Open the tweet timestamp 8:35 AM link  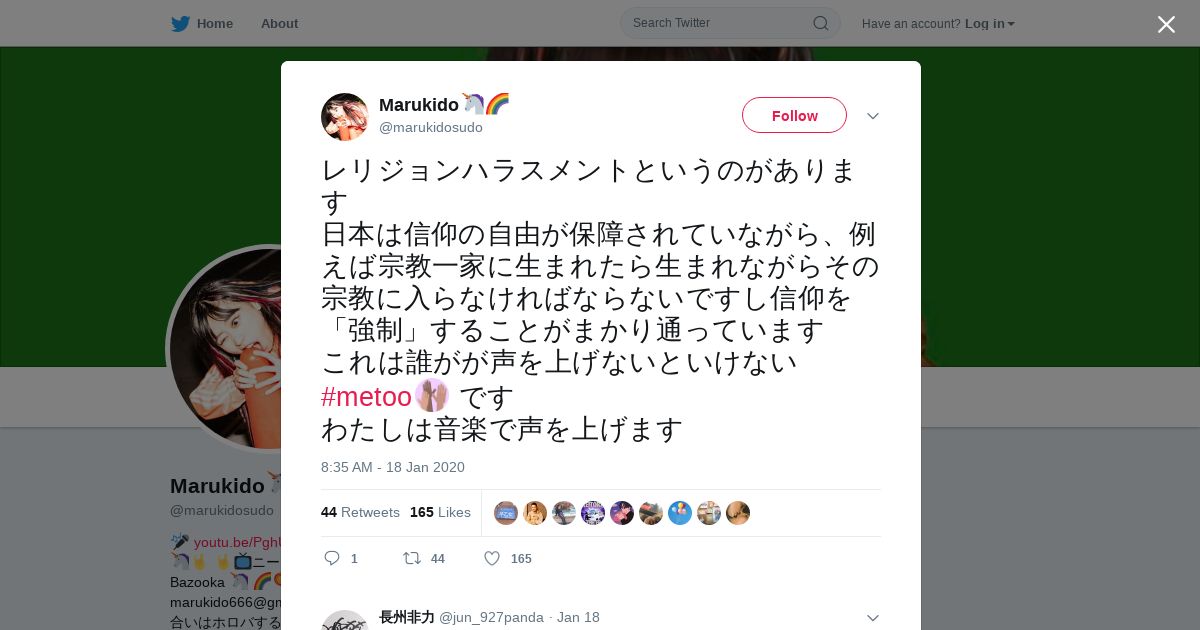pyautogui.click(x=393, y=467)
